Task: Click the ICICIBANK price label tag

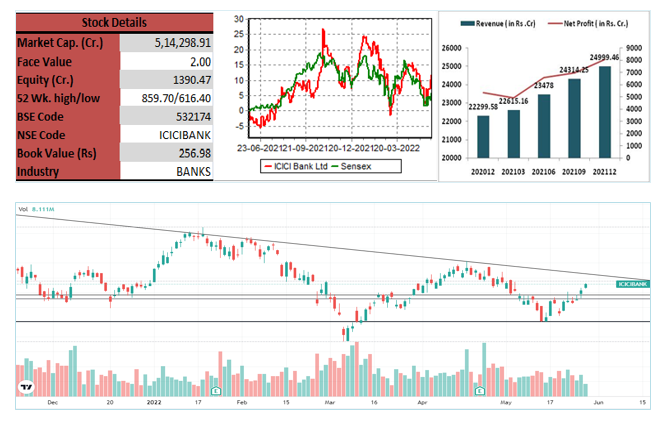Action: pyautogui.click(x=633, y=284)
